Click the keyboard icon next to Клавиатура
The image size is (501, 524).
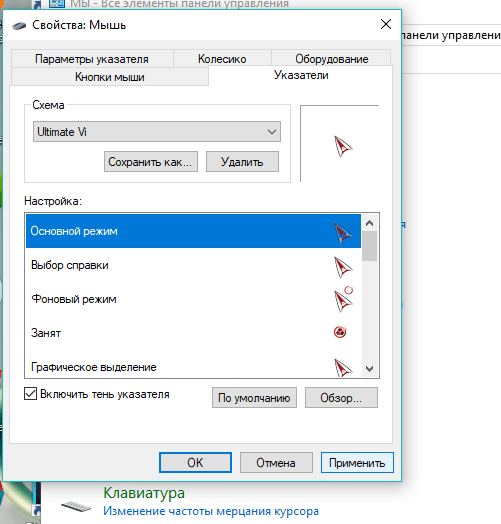[76, 506]
